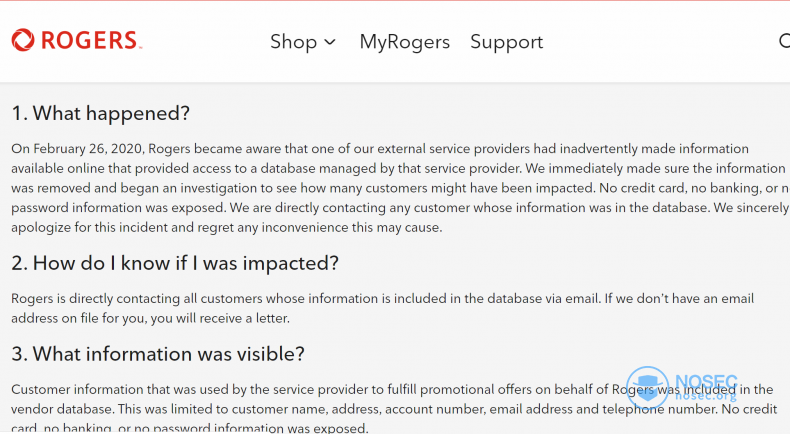Screen dimensions: 790x434
Task: Click the line ending "you will receive a letter"
Action: click(150, 319)
